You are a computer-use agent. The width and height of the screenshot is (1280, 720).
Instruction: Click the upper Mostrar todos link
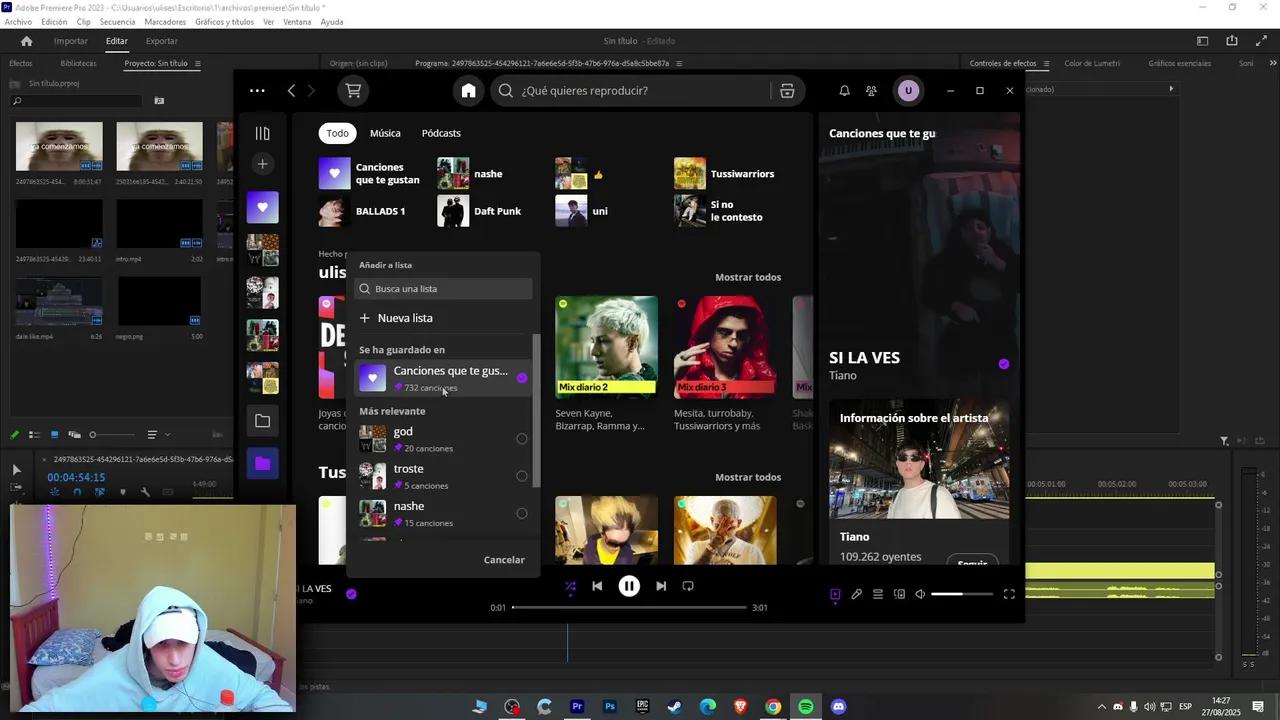click(748, 277)
